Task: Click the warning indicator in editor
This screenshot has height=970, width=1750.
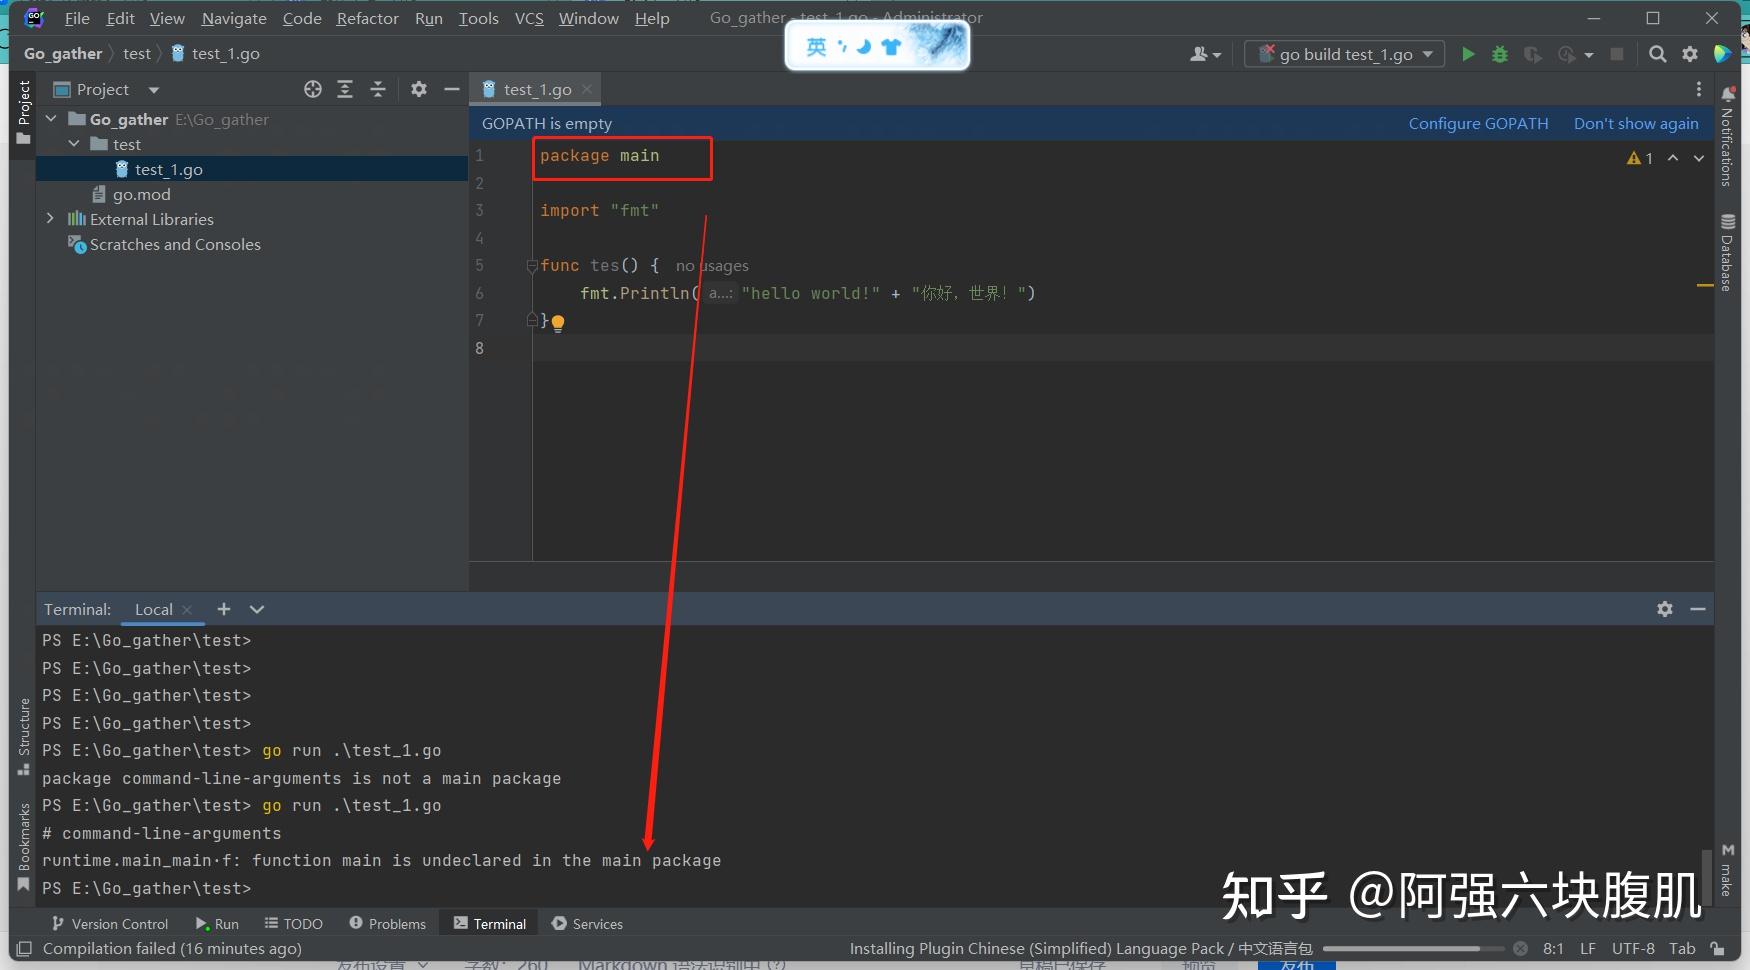Action: tap(1640, 158)
